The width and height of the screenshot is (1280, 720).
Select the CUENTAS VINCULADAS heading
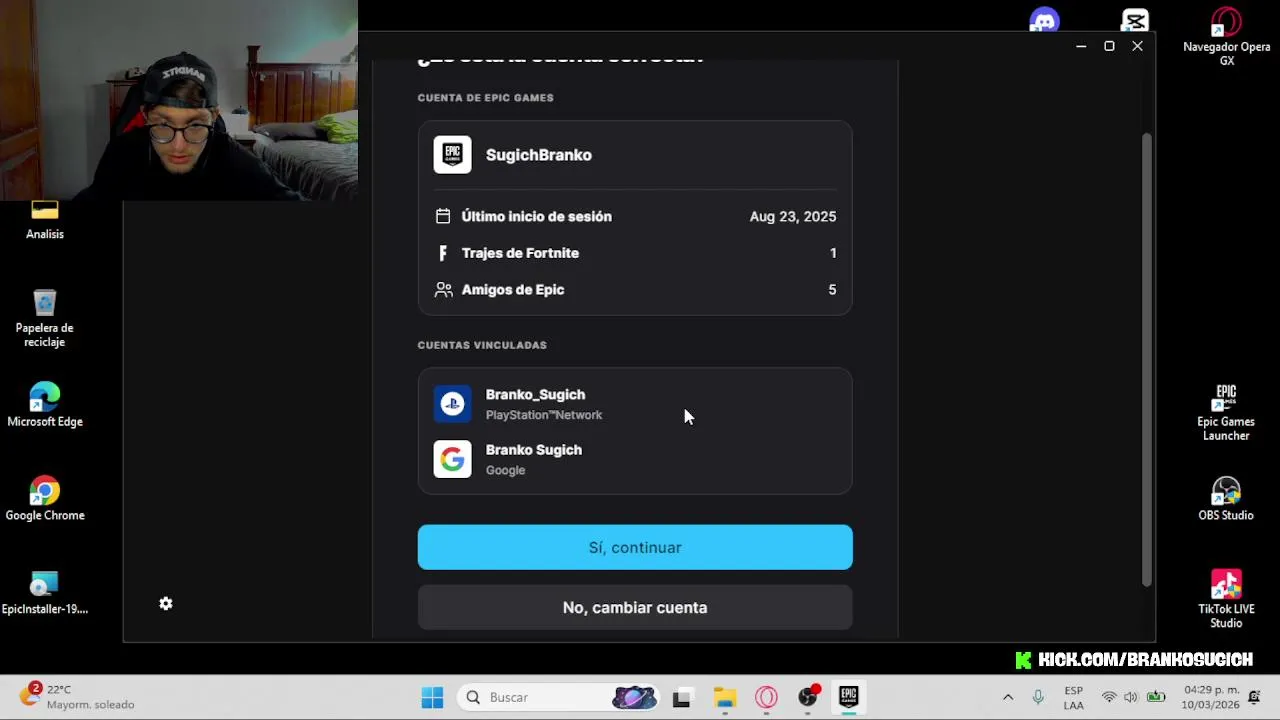tap(482, 345)
